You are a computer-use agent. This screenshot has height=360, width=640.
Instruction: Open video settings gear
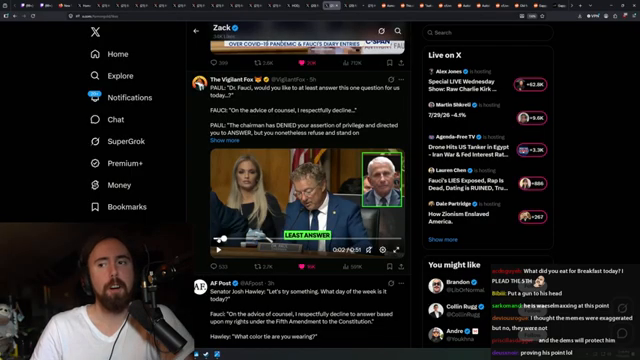tap(382, 250)
